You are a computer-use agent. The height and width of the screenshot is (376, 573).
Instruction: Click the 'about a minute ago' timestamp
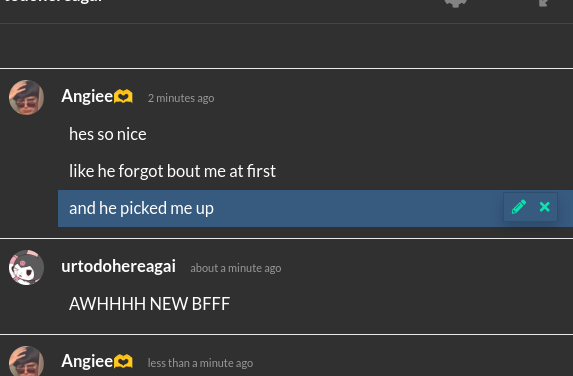(236, 268)
